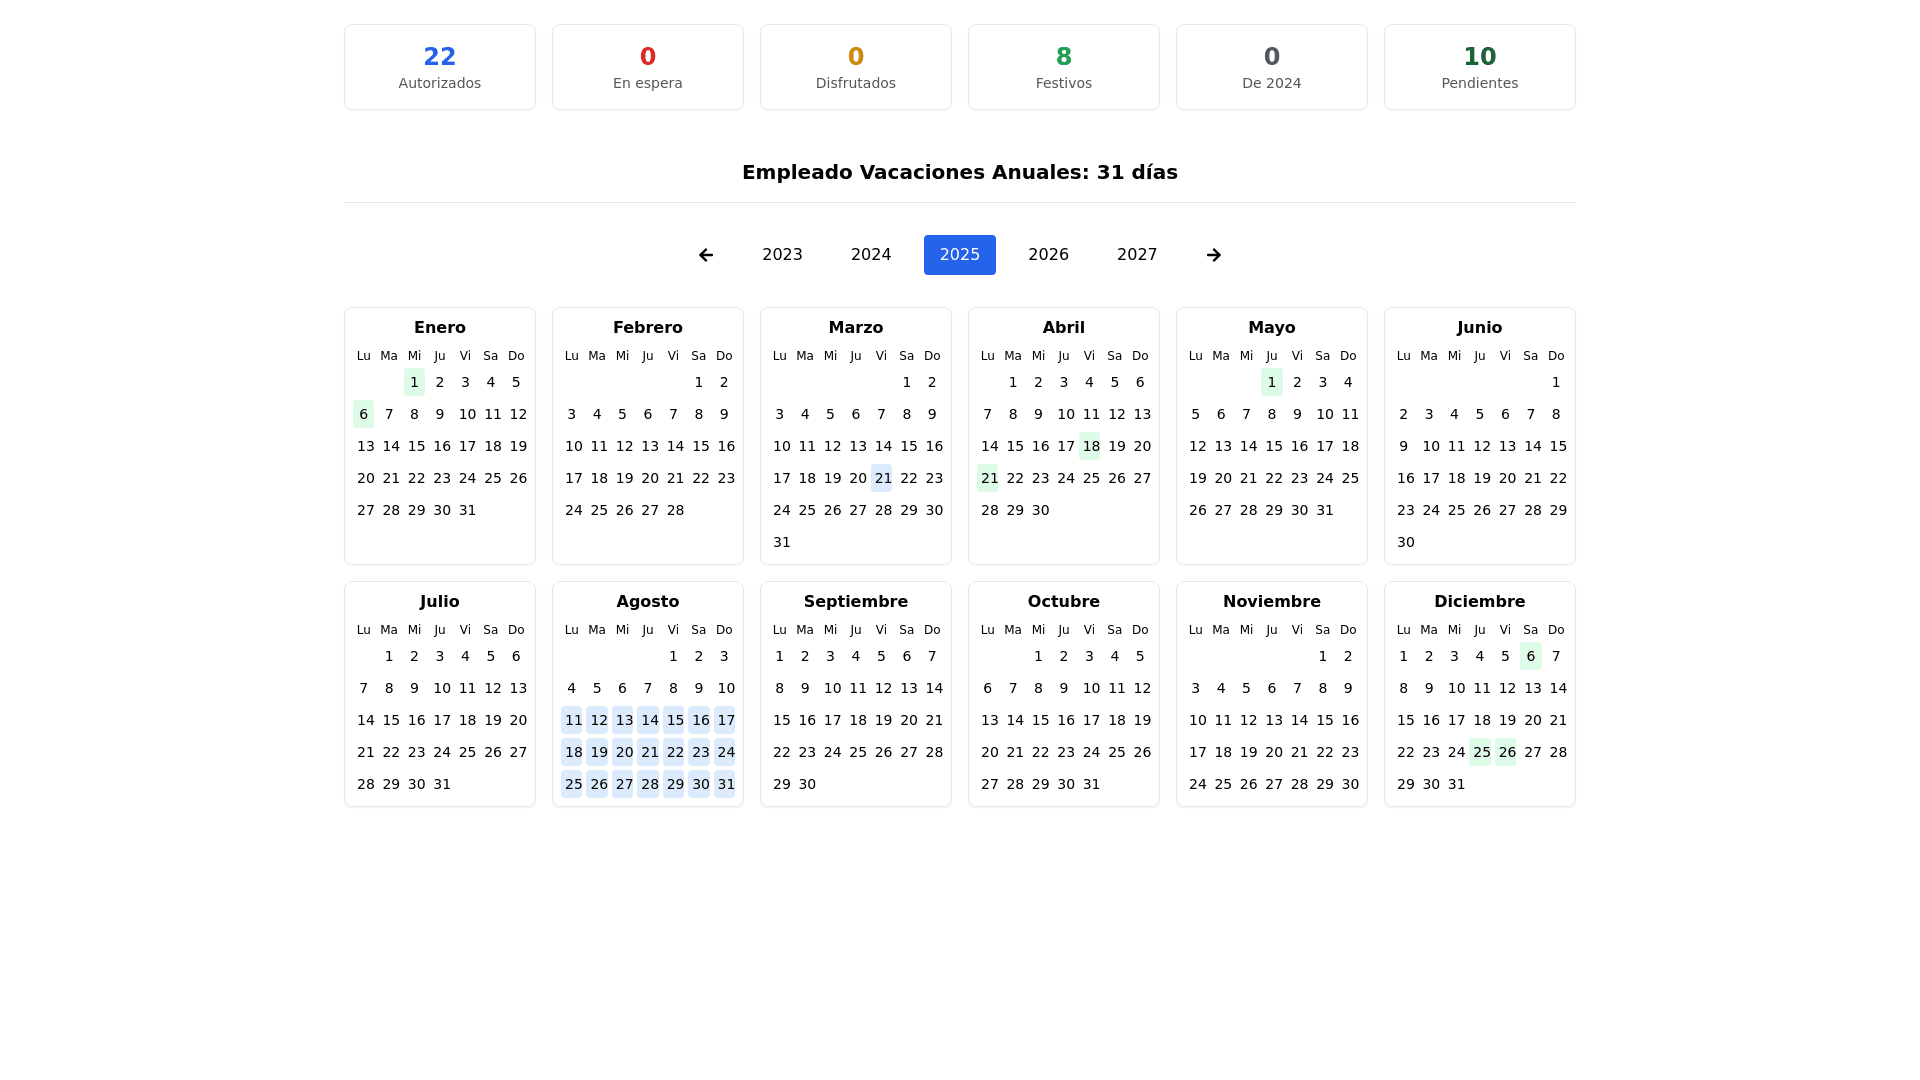Click the previous years left arrow
The height and width of the screenshot is (1080, 1920).
pos(706,255)
